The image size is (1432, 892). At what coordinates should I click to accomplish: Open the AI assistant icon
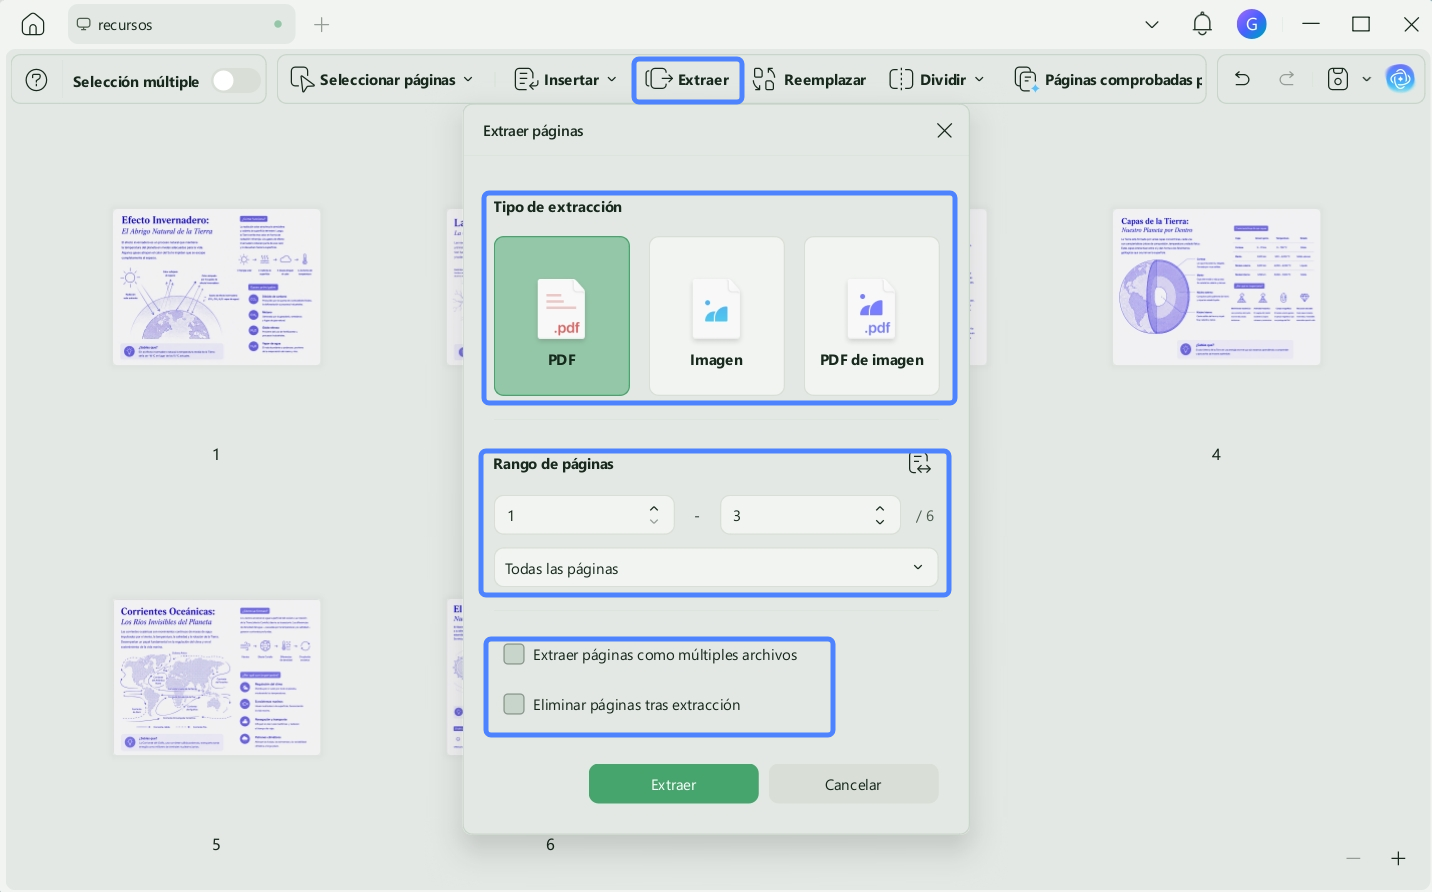[1400, 79]
